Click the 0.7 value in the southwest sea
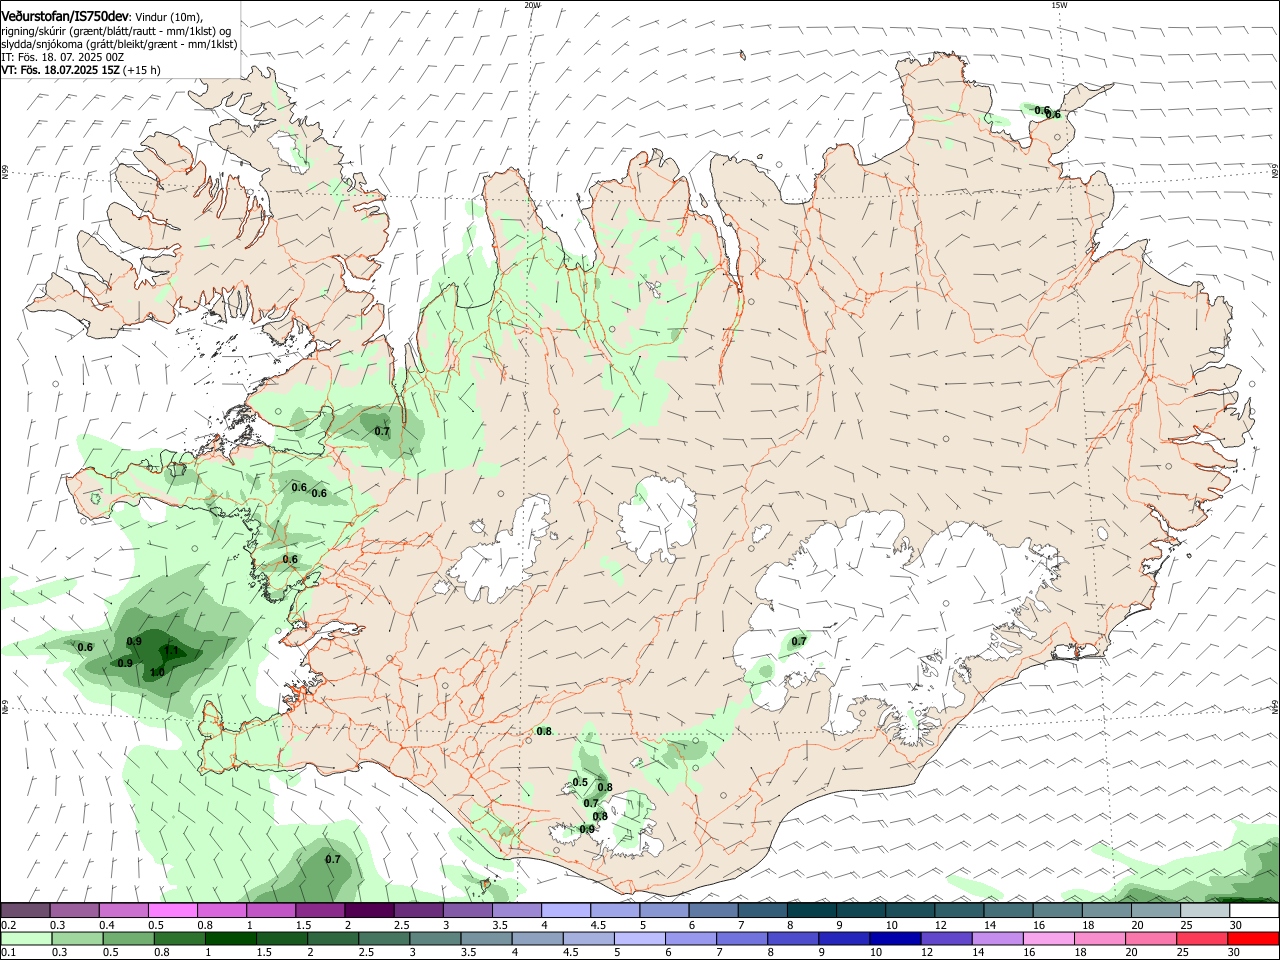The width and height of the screenshot is (1280, 960). [333, 859]
